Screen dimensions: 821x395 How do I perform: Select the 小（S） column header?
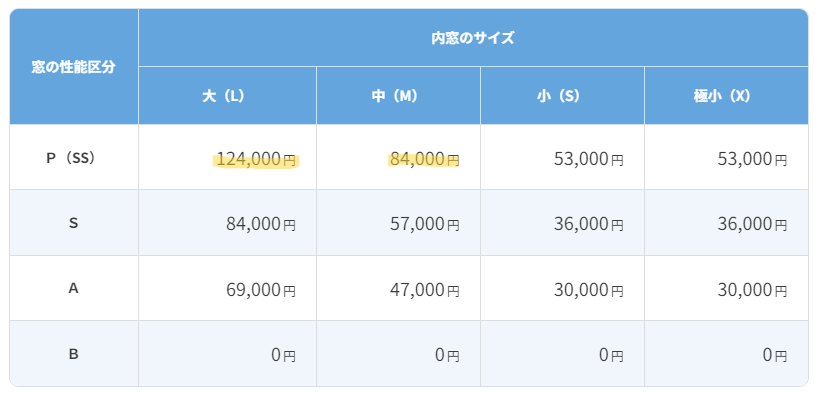click(562, 96)
